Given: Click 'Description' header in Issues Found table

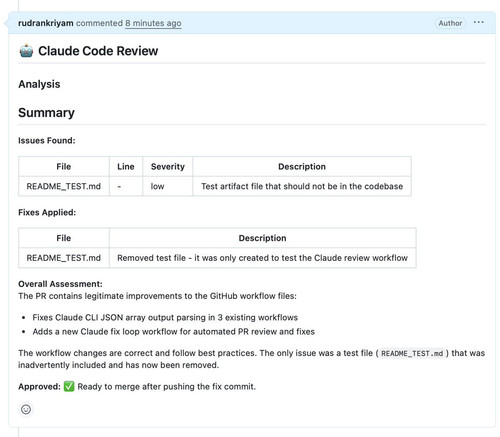Looking at the screenshot, I should [x=302, y=166].
